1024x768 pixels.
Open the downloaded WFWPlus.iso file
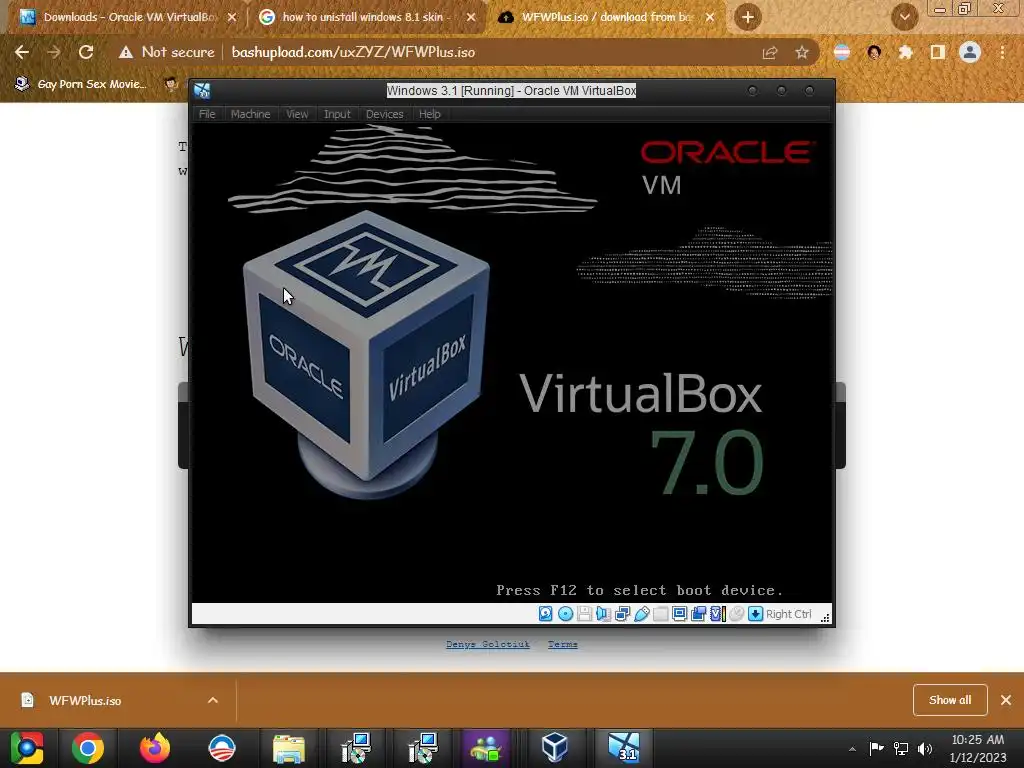click(85, 701)
